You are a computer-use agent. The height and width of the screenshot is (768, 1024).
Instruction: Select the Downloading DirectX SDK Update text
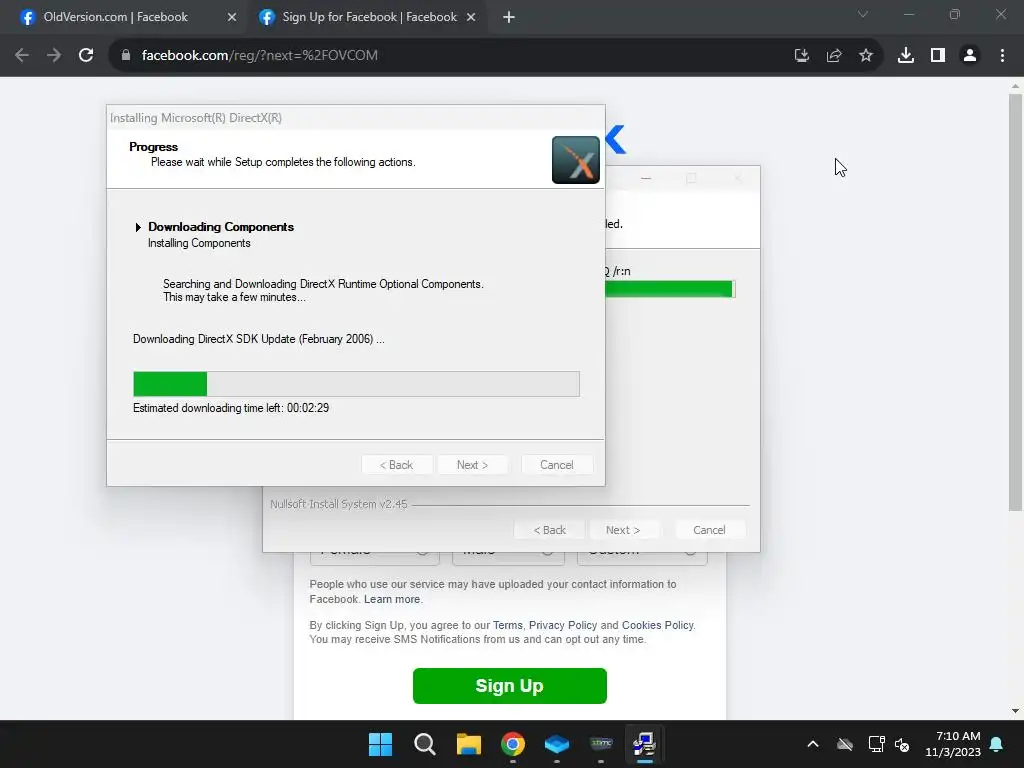pyautogui.click(x=259, y=339)
